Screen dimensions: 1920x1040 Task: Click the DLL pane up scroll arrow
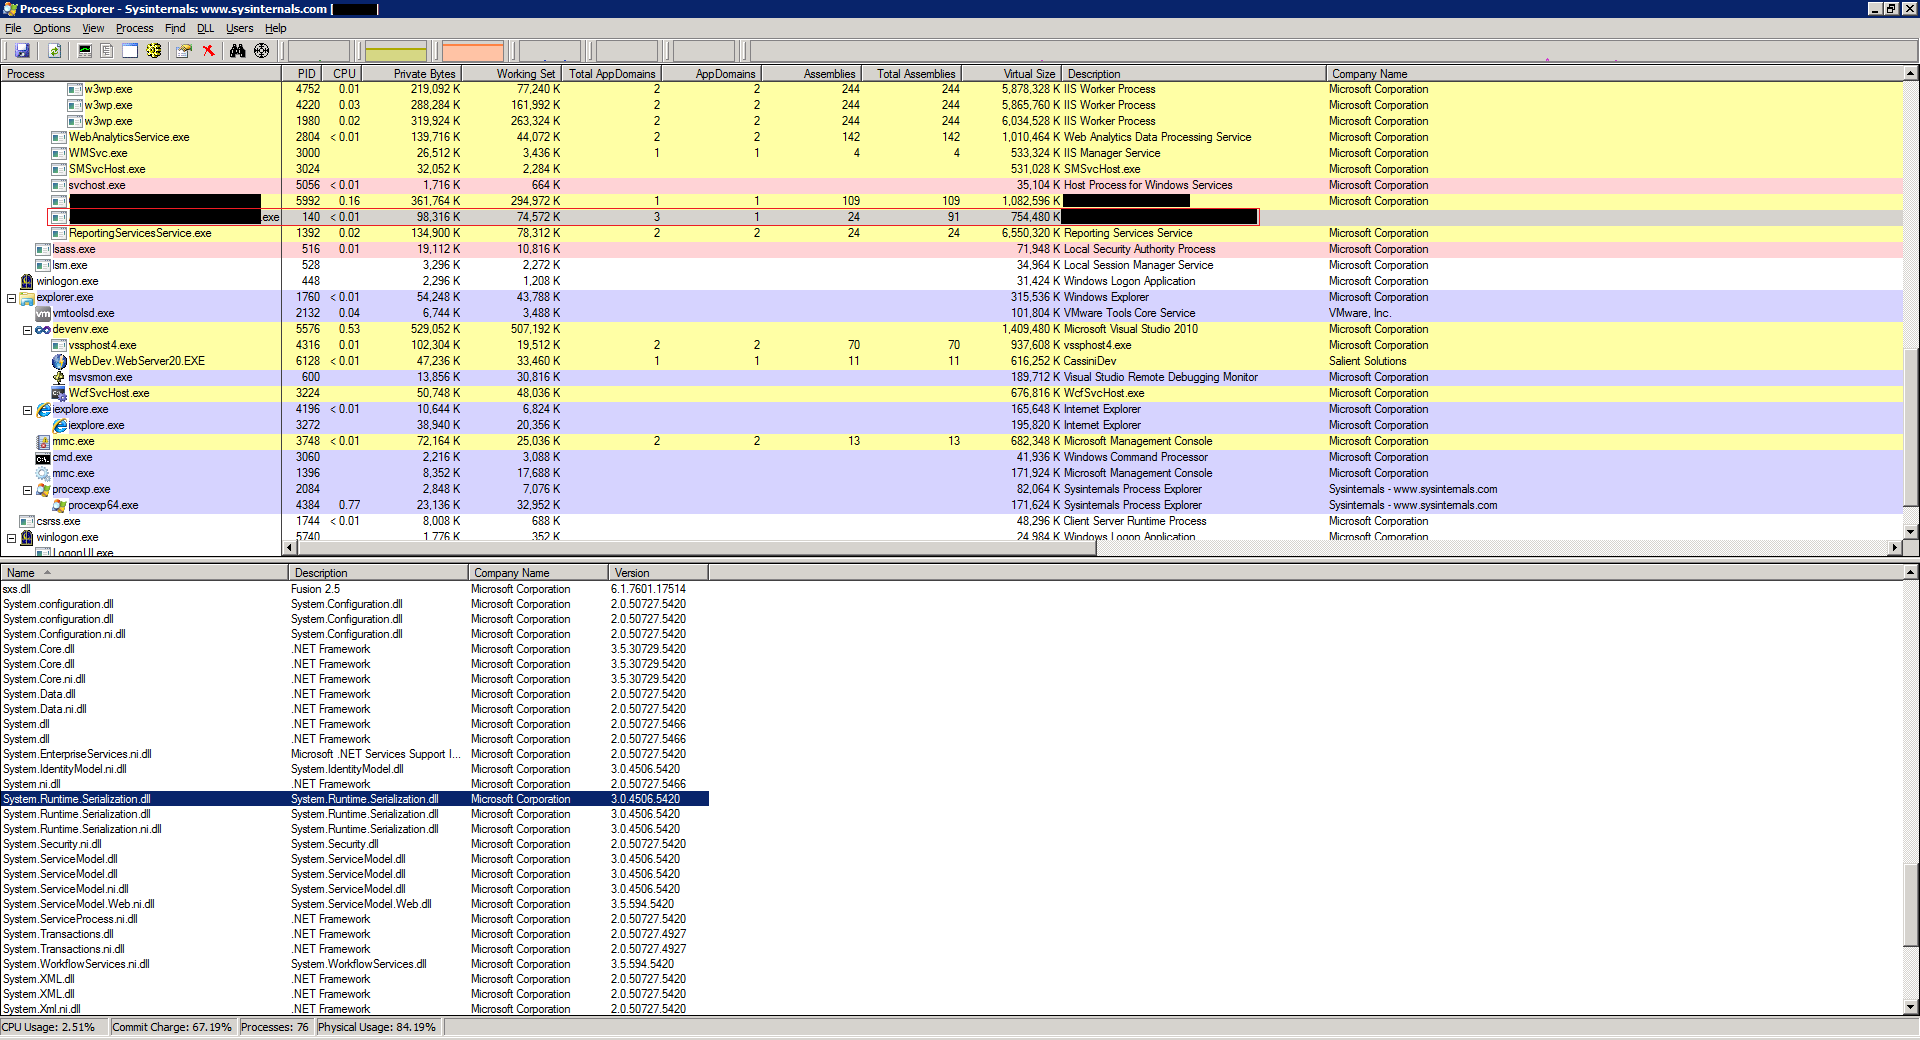point(1911,572)
